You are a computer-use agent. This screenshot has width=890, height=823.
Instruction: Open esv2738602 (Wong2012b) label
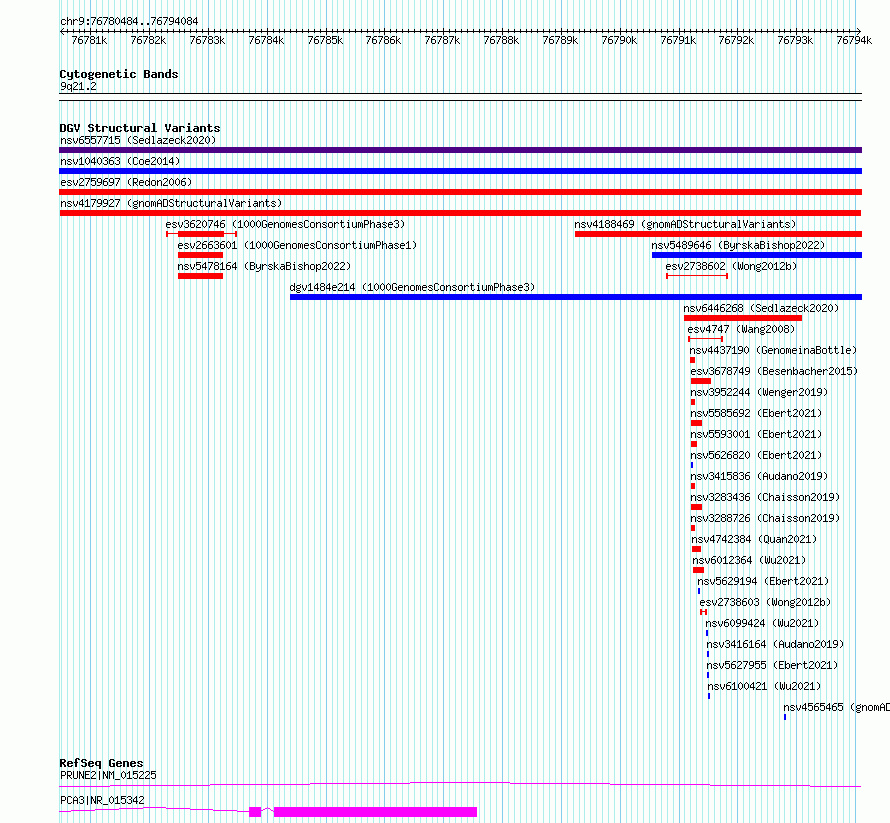click(x=731, y=266)
